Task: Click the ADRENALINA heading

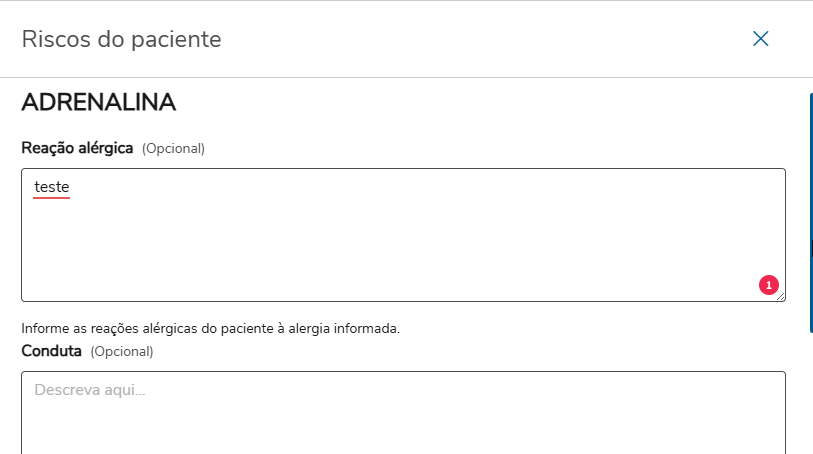Action: (x=98, y=102)
